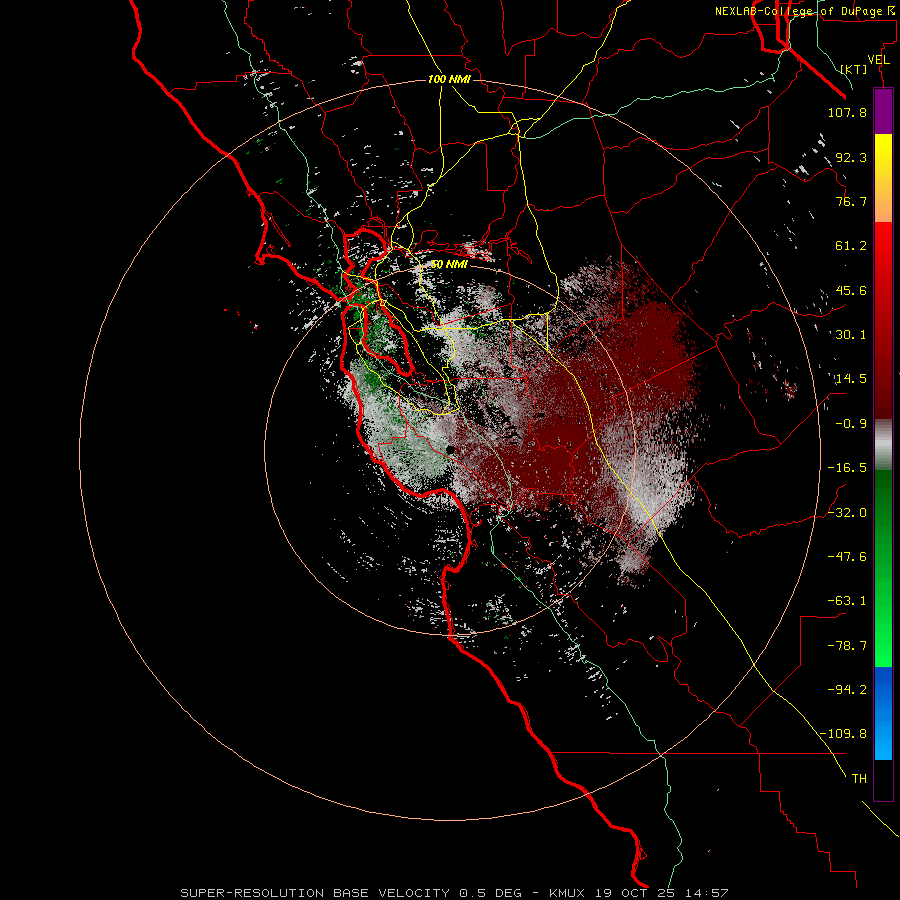900x900 pixels.
Task: Click the TH legend label
Action: [x=859, y=779]
